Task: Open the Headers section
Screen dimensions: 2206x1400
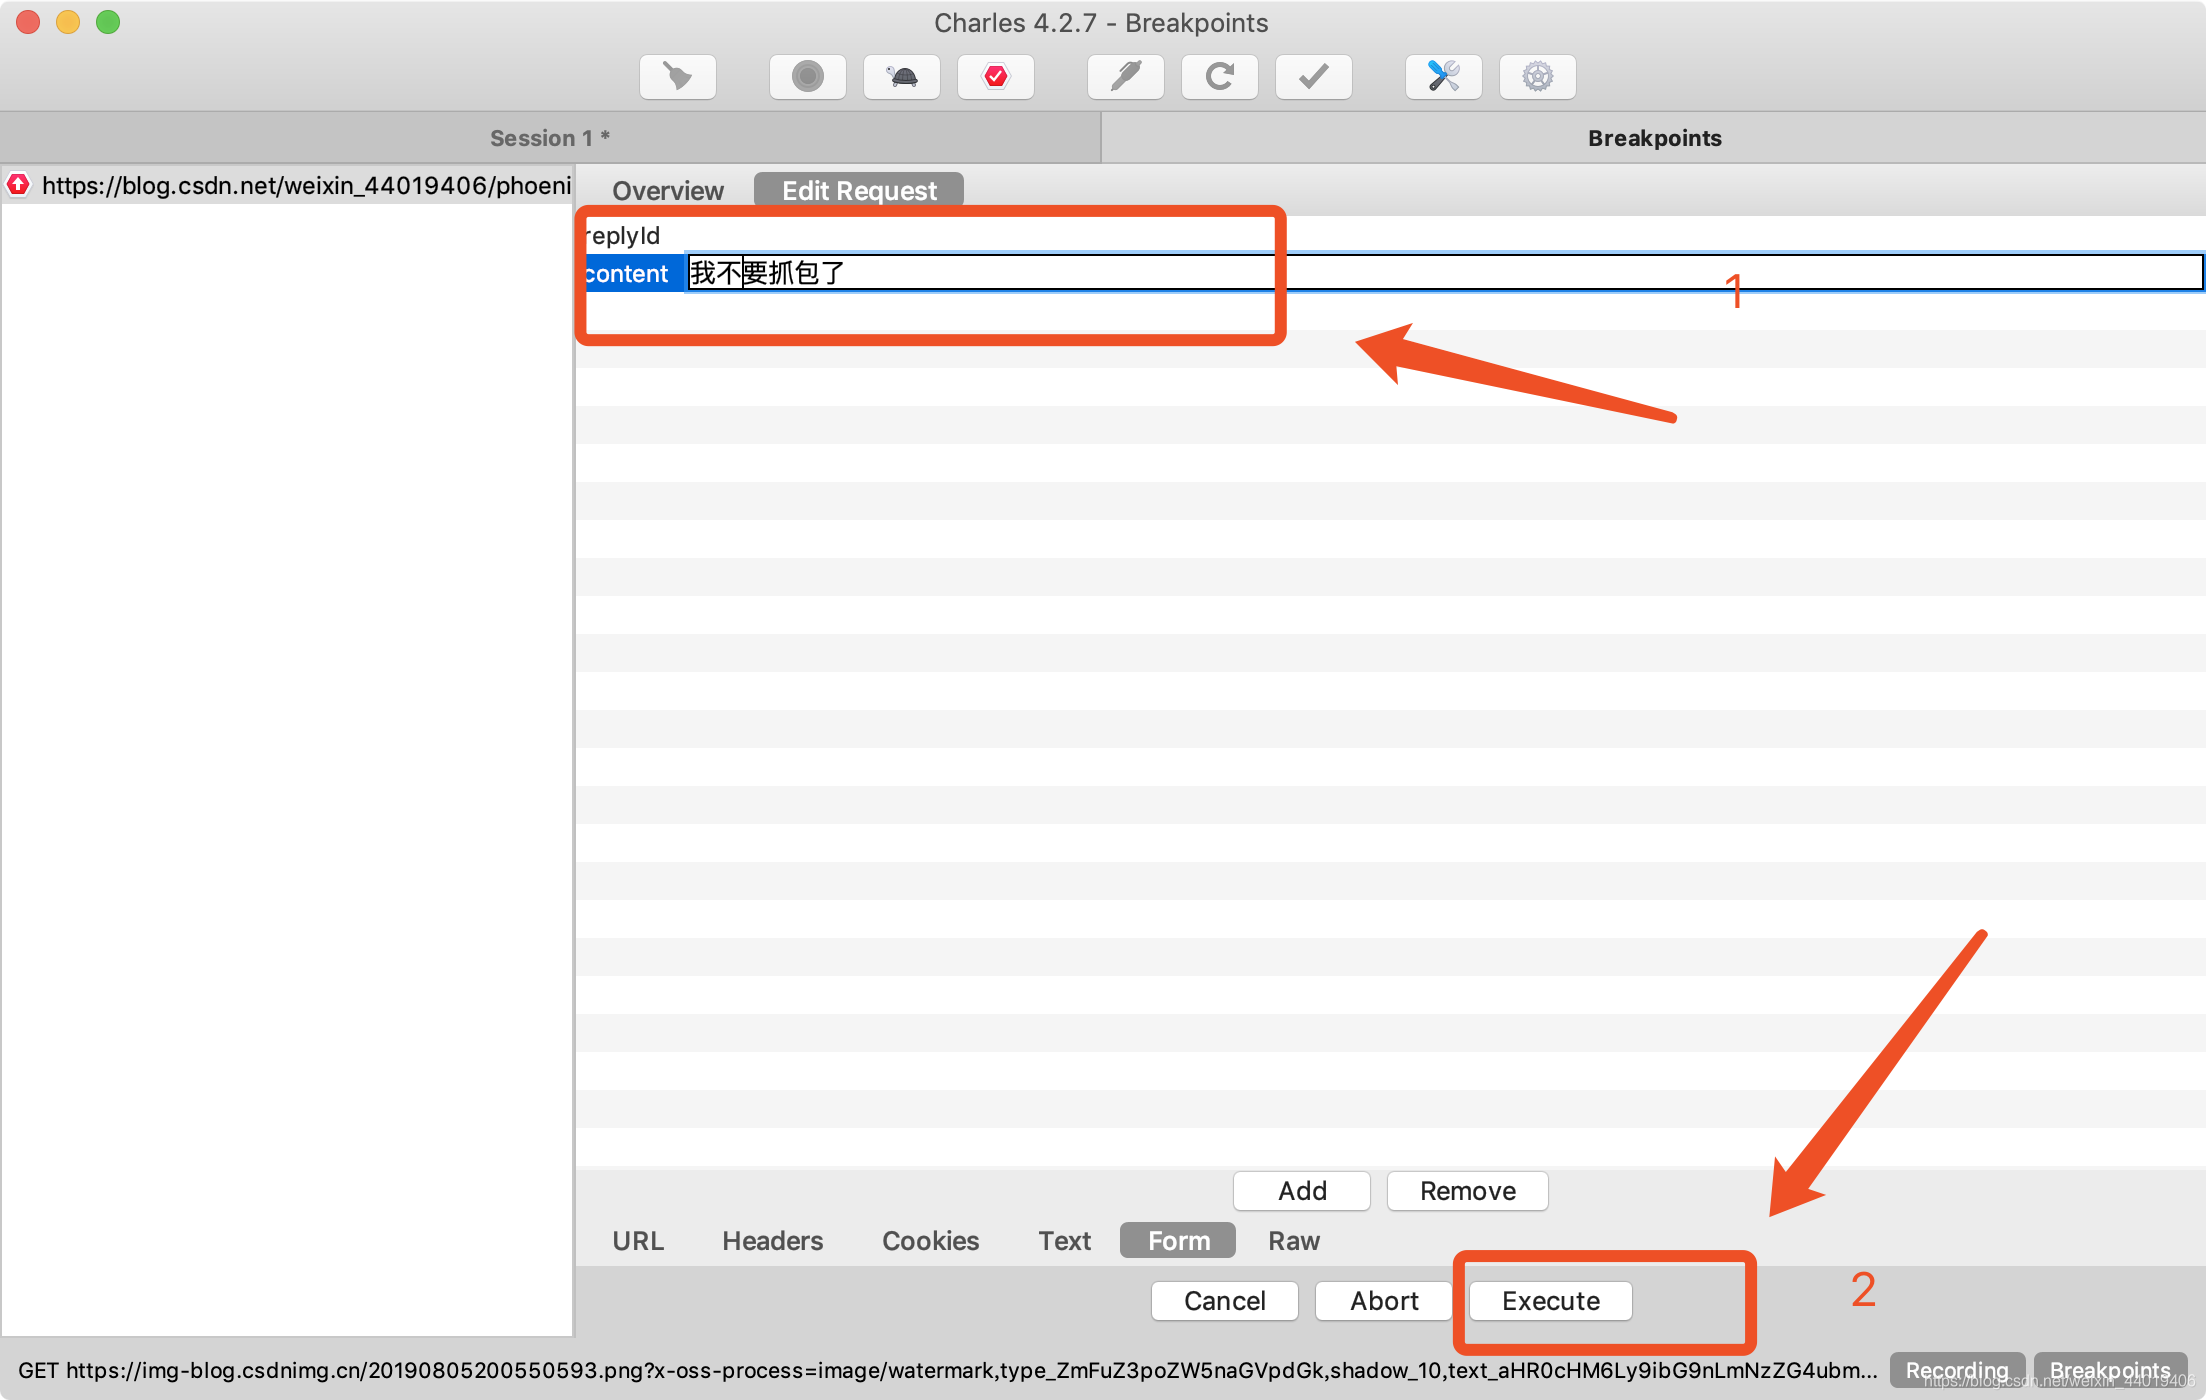Action: (x=772, y=1239)
